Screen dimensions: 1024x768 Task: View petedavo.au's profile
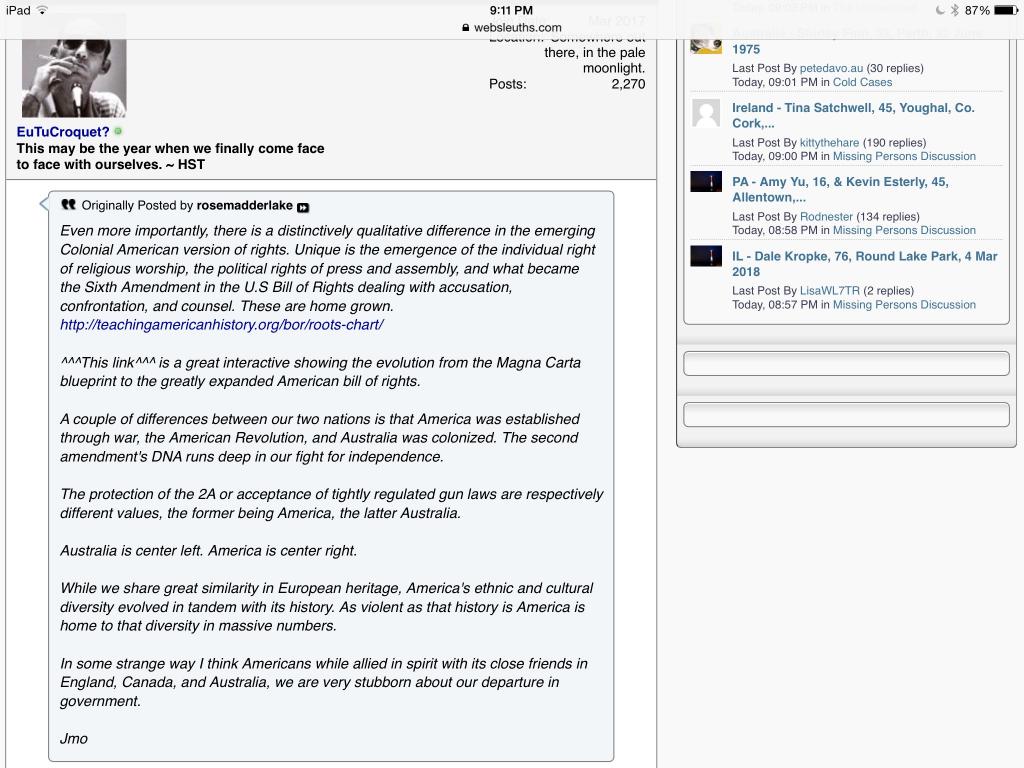click(831, 68)
